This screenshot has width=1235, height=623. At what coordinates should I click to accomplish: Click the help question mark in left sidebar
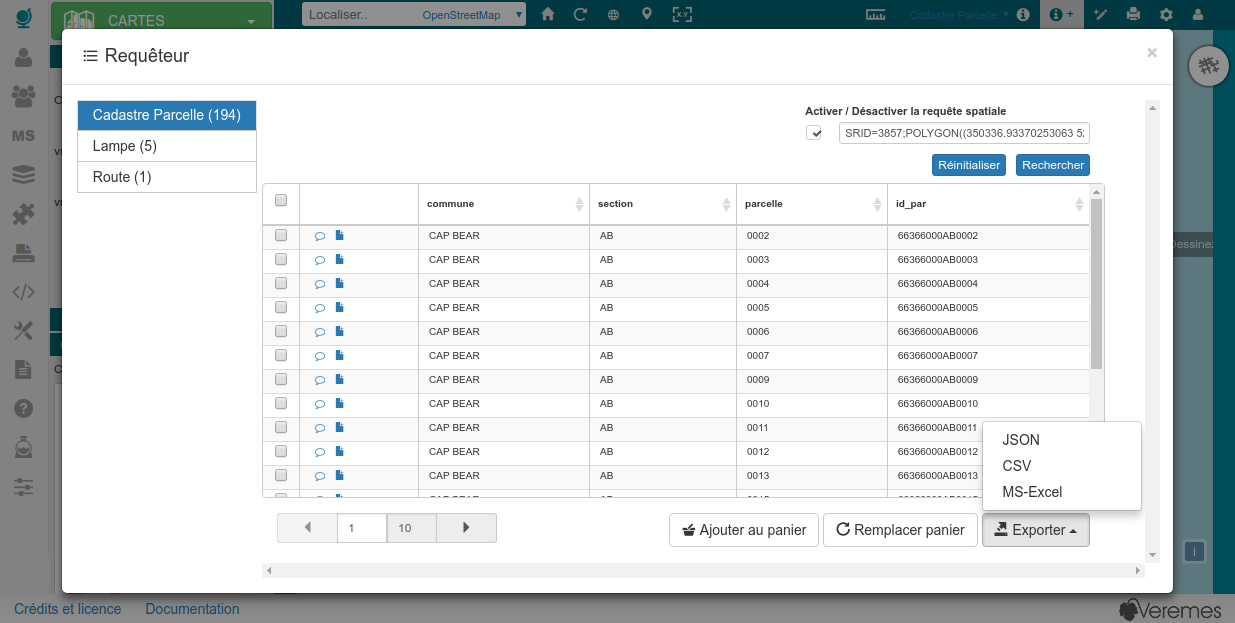point(23,409)
